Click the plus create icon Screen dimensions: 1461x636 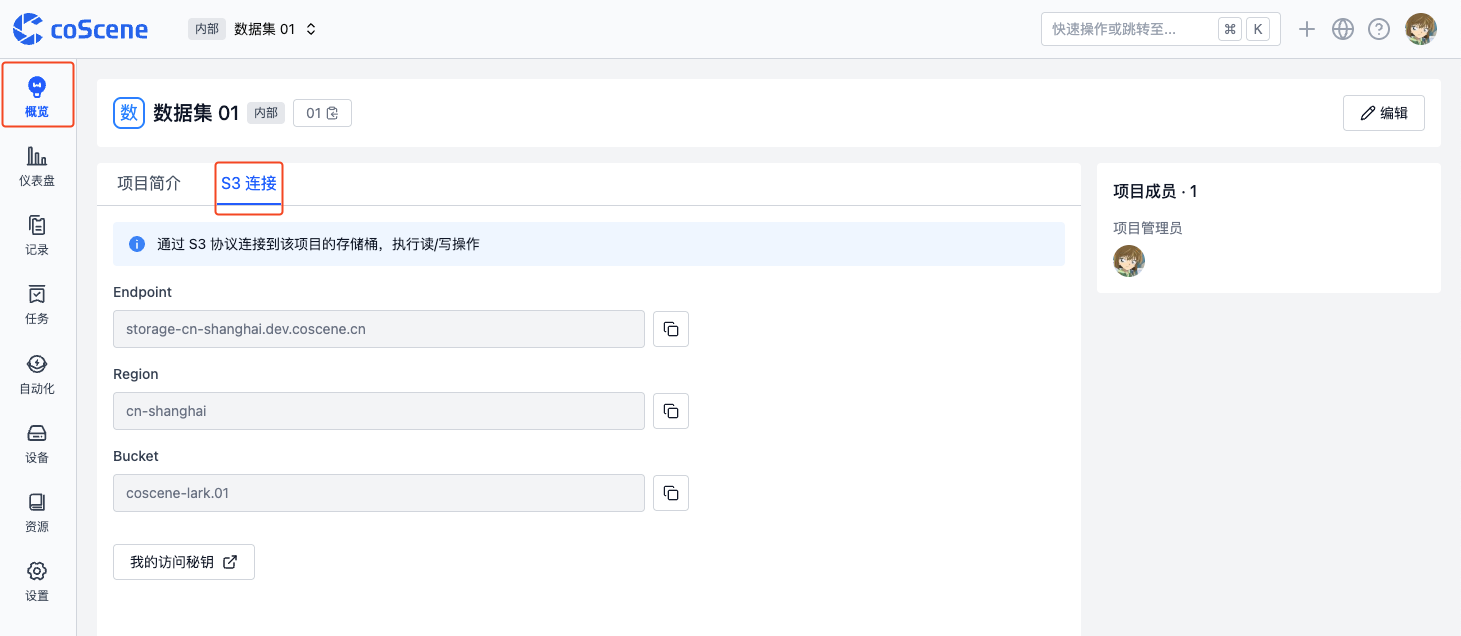click(x=1307, y=29)
